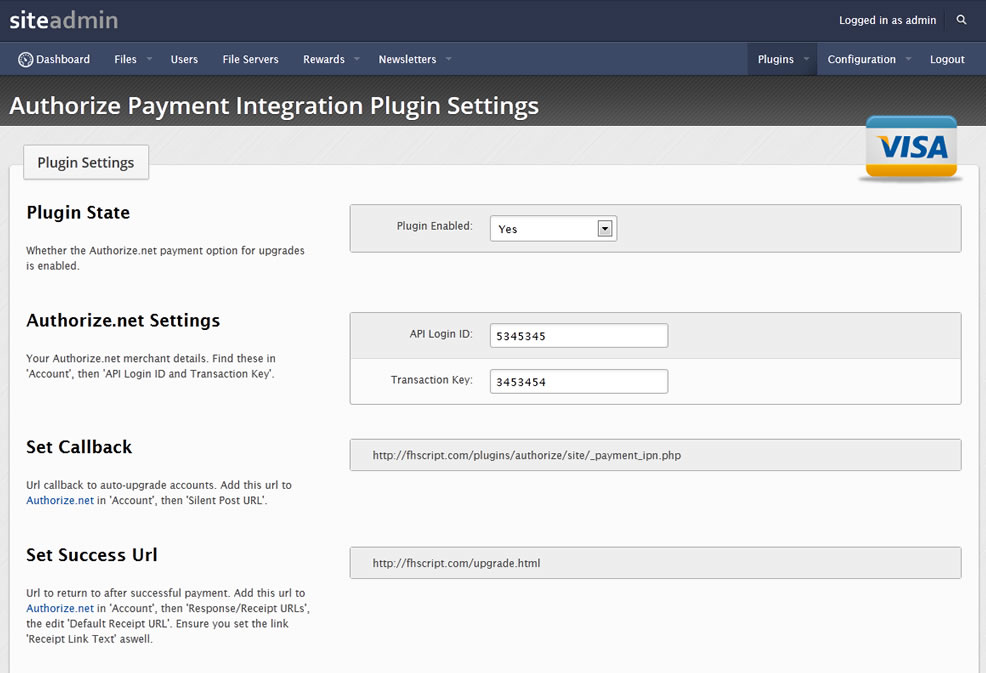Open the Rewards menu

[324, 59]
